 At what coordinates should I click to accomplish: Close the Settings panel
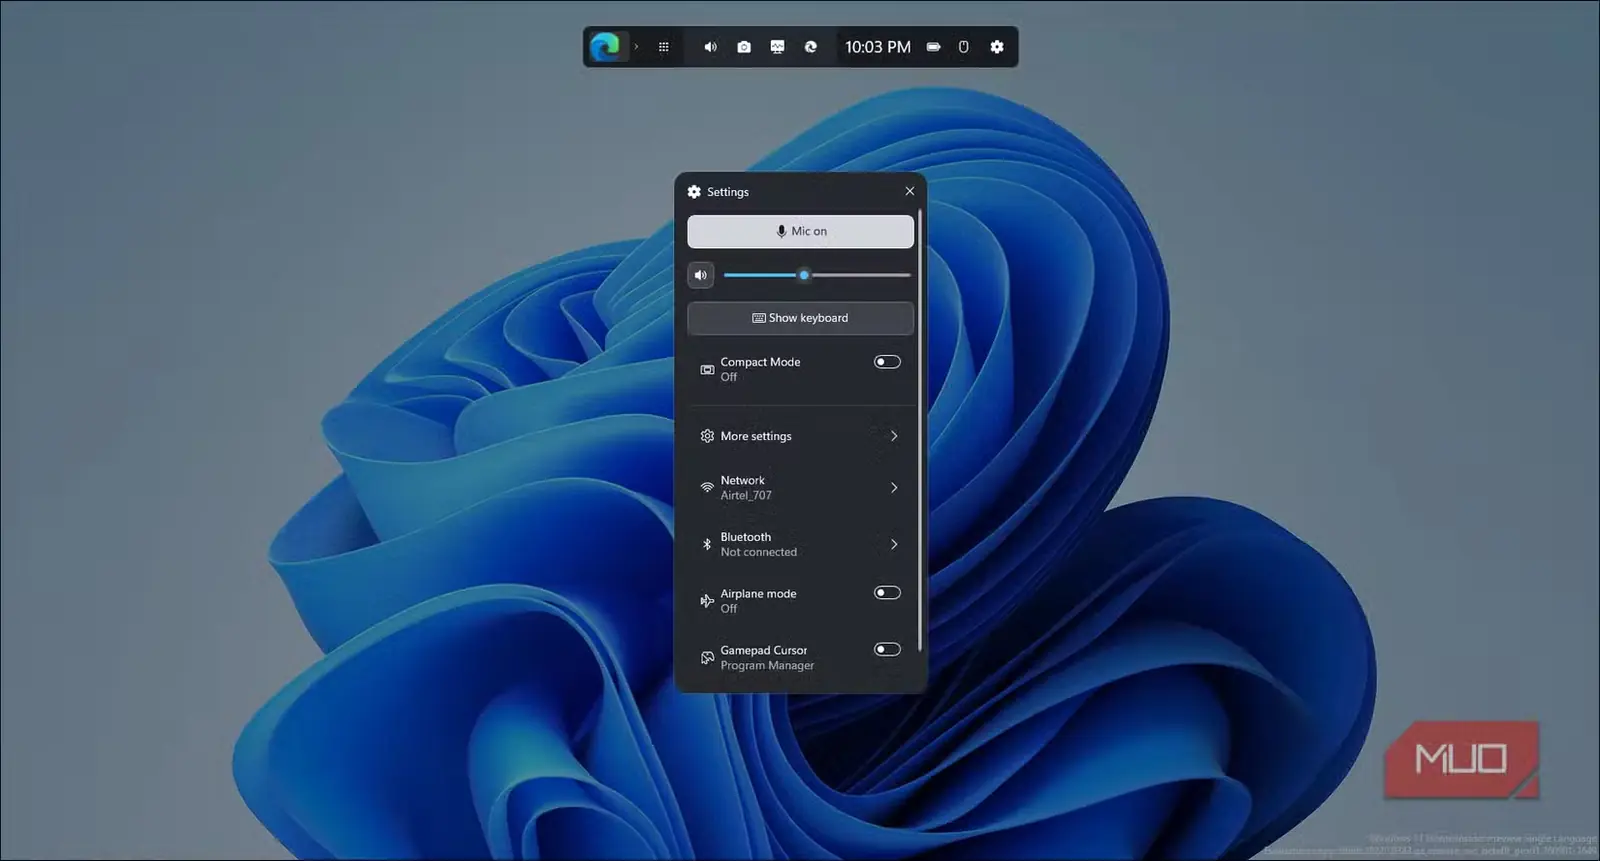click(909, 191)
